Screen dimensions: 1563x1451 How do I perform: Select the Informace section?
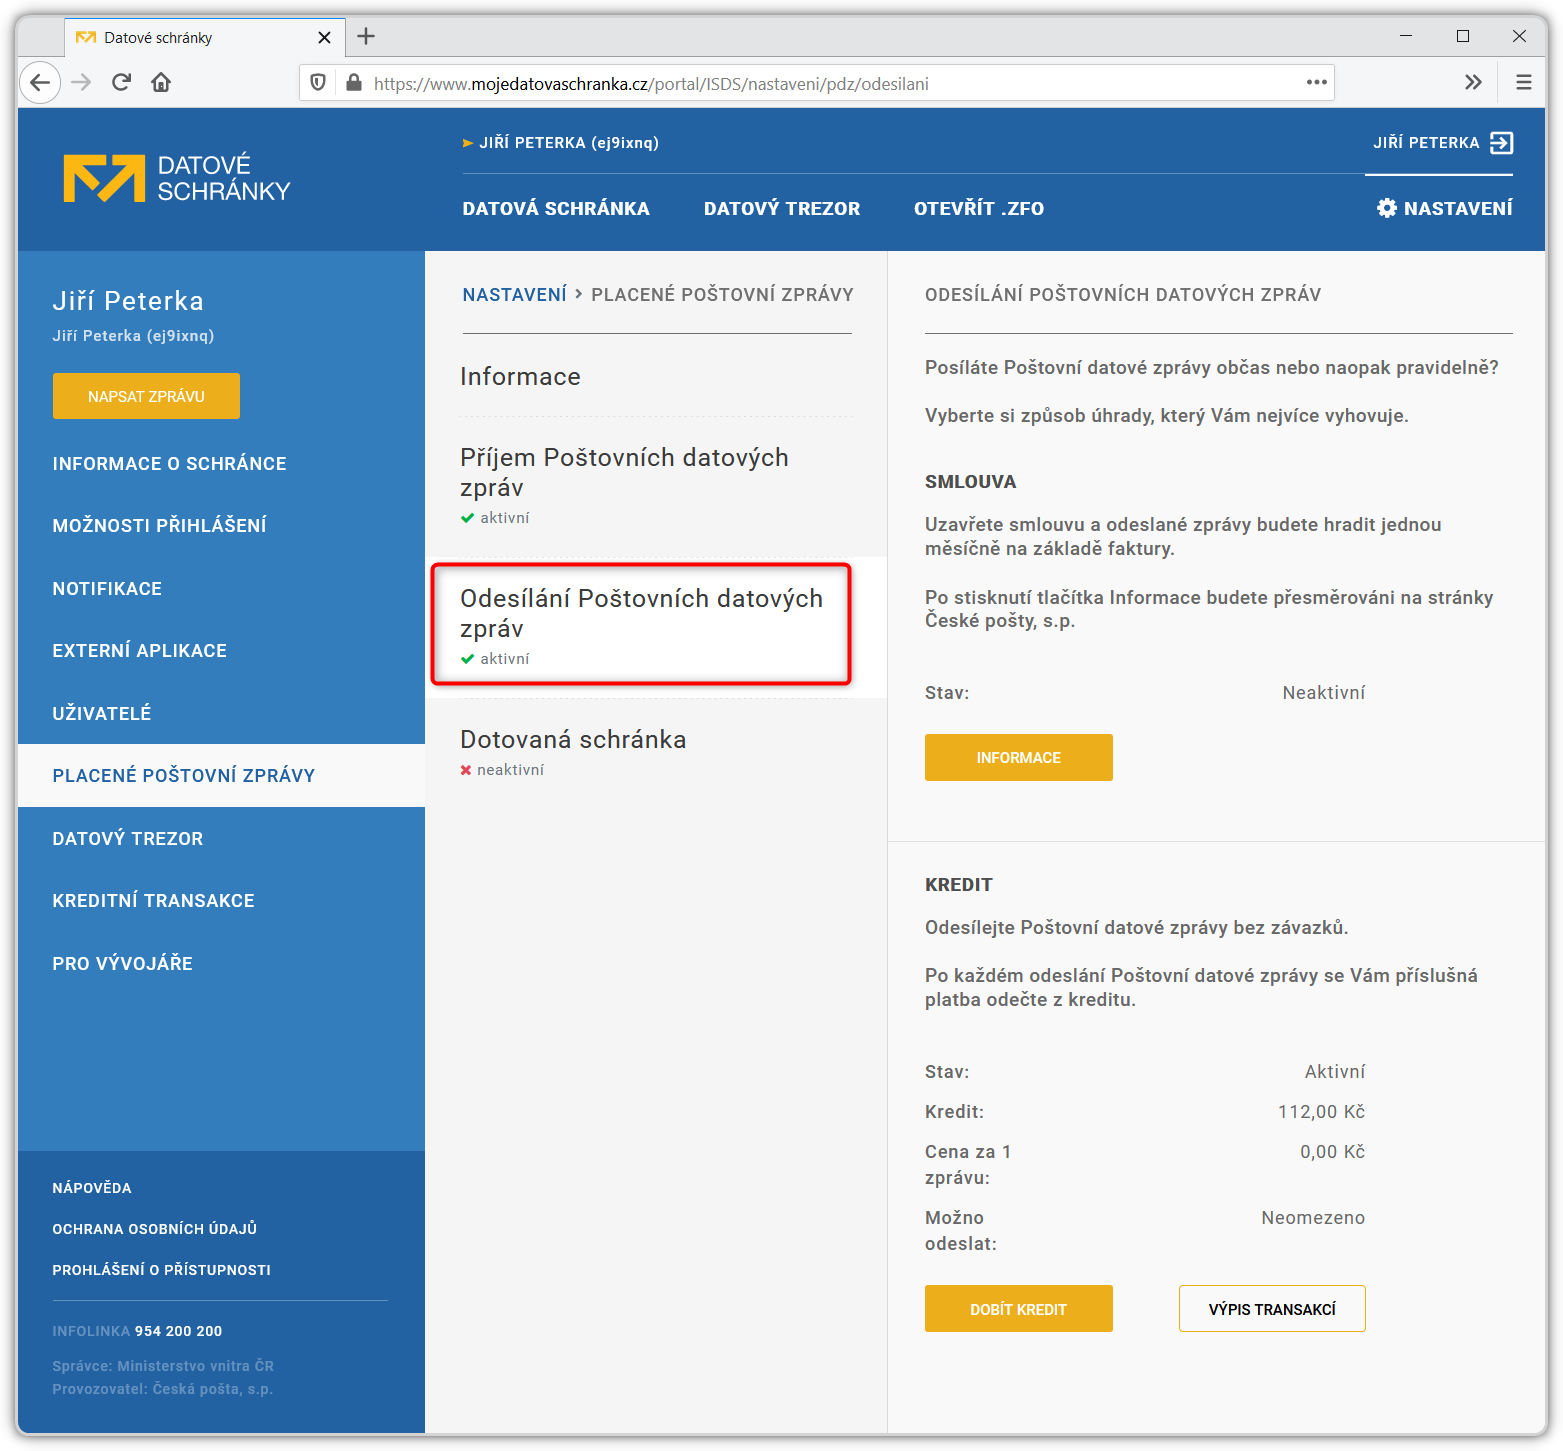coord(520,376)
